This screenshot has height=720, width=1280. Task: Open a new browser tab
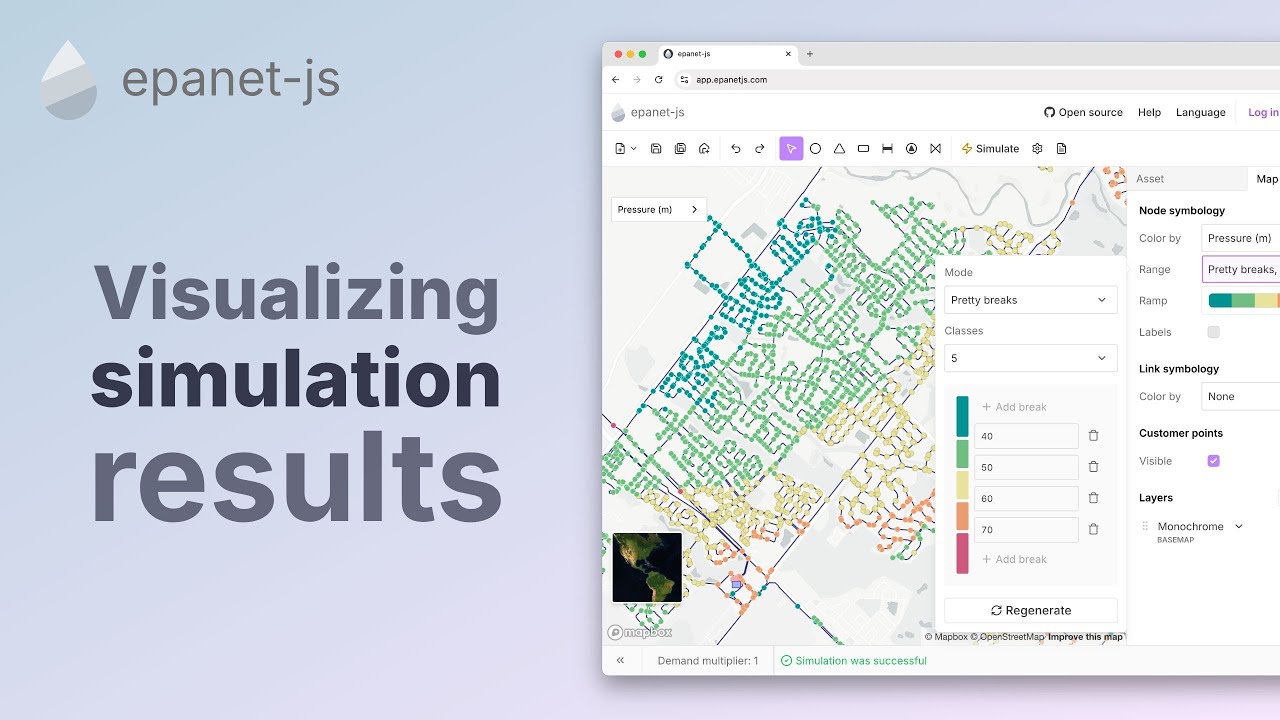click(809, 54)
